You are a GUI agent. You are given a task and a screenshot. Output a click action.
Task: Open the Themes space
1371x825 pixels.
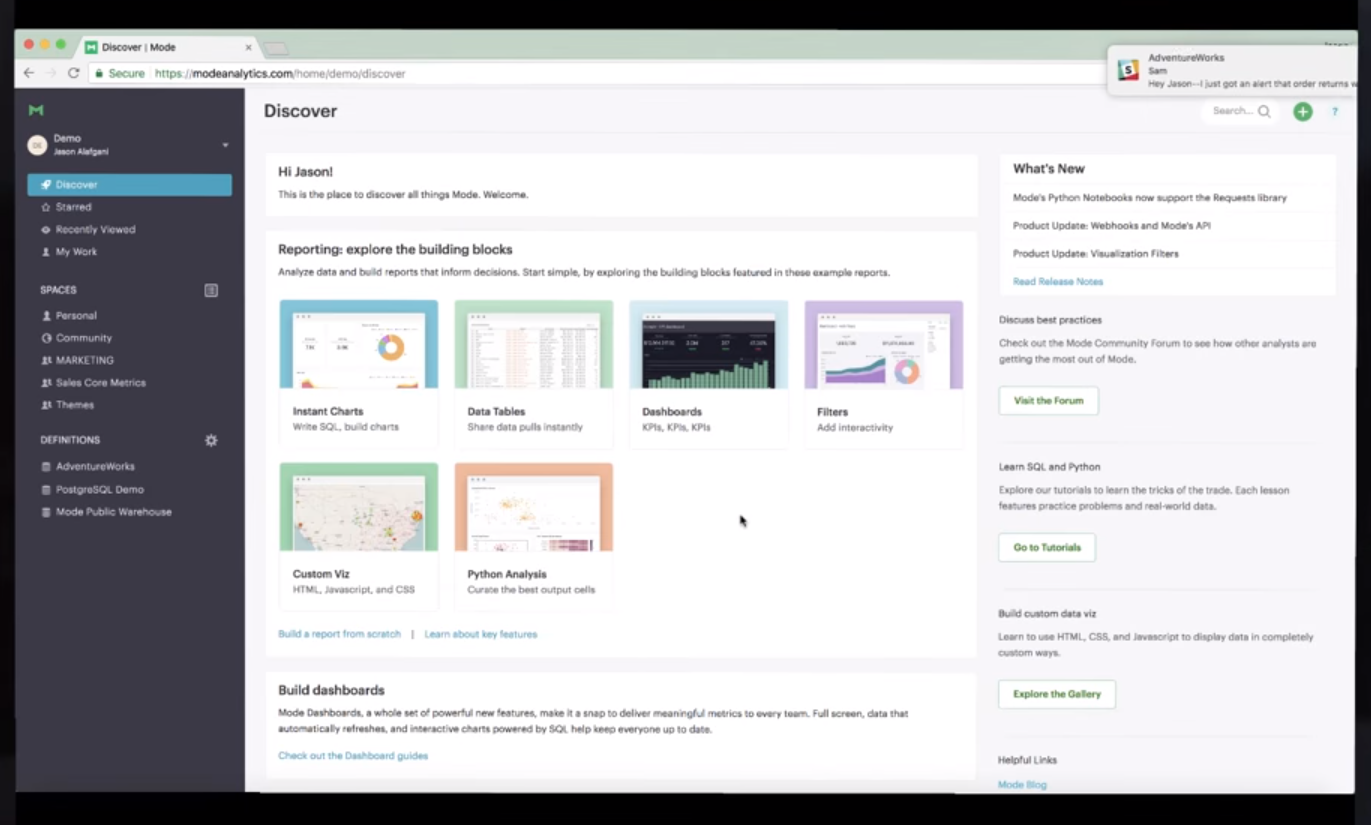tap(75, 405)
